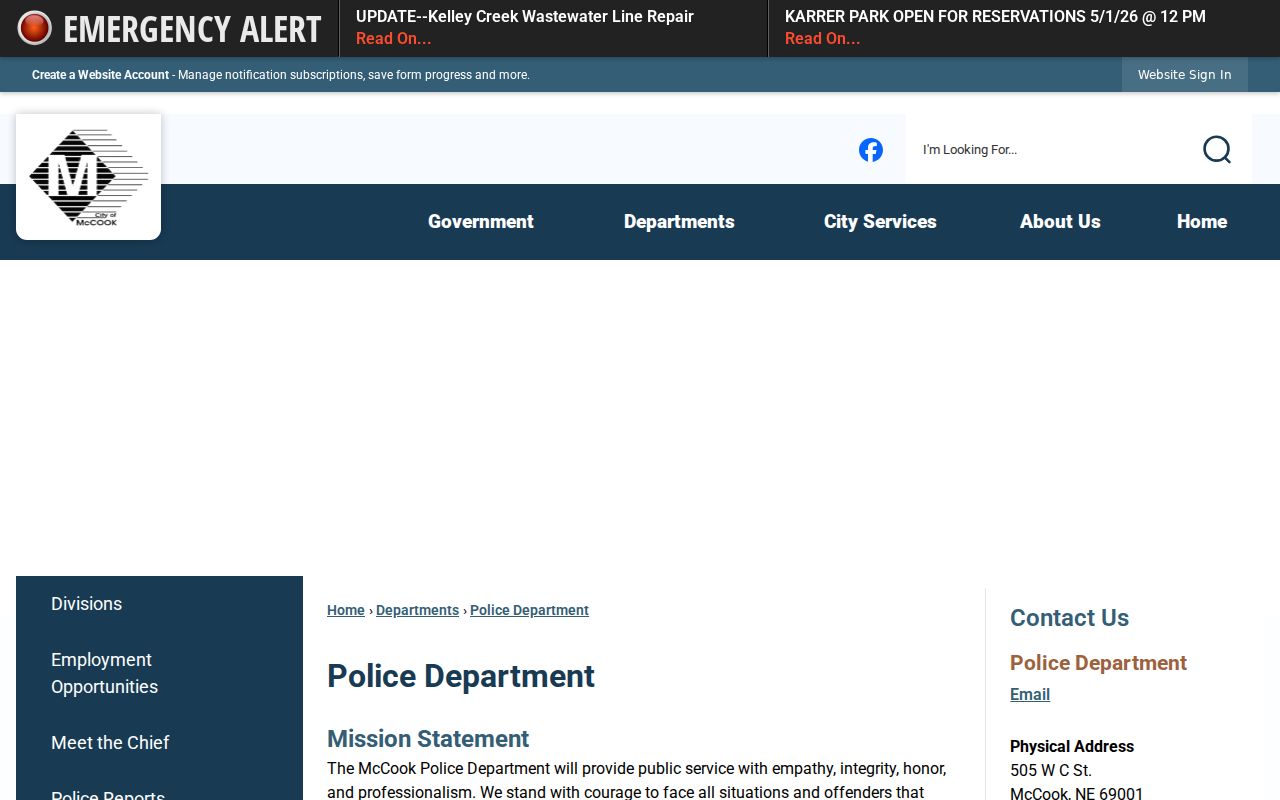This screenshot has width=1280, height=800.
Task: Click Departments breadcrumb link
Action: 417,610
